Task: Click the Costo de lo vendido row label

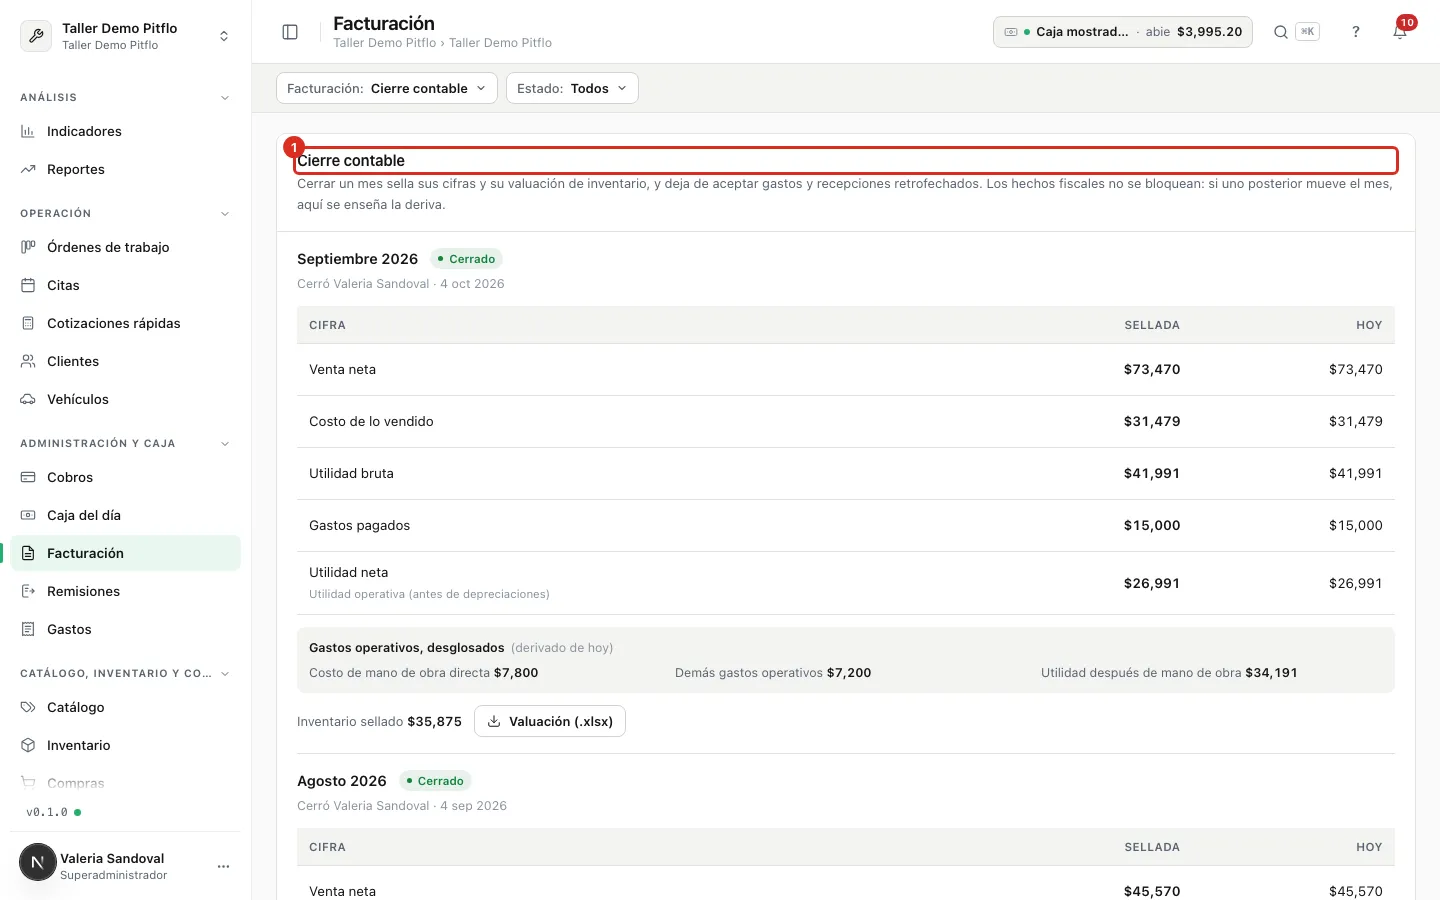Action: pyautogui.click(x=371, y=421)
